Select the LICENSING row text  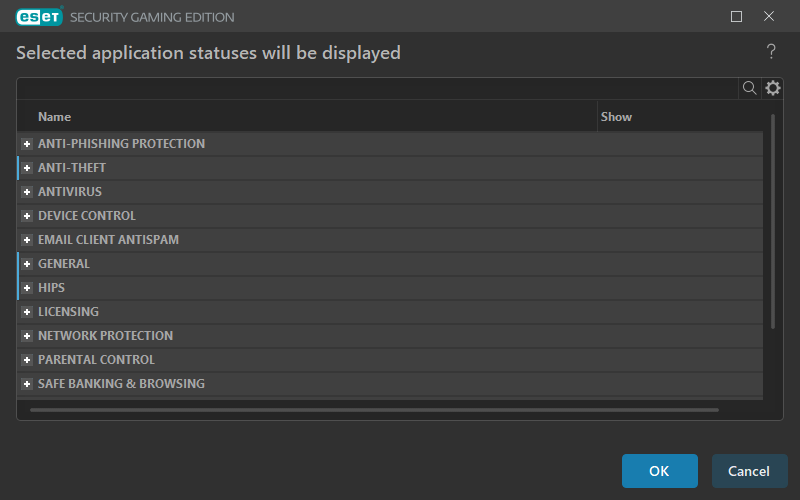pos(68,312)
